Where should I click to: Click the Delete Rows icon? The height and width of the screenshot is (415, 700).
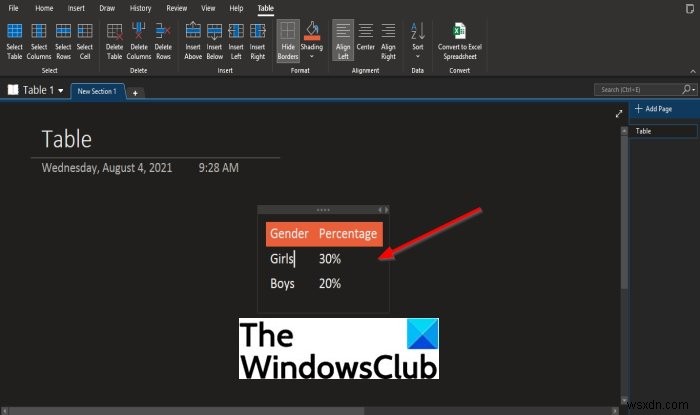tap(163, 31)
